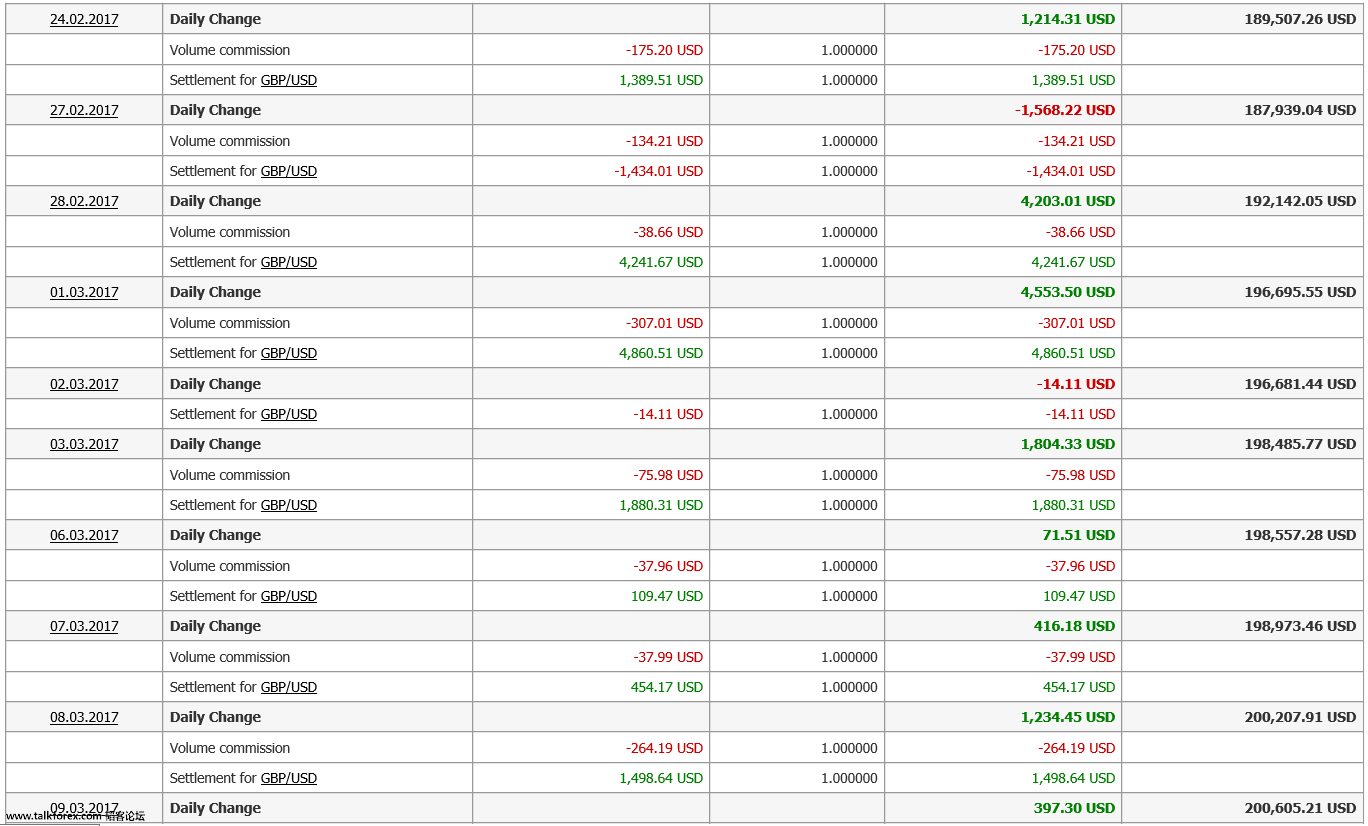
Task: Open the 07.03.2017 date link
Action: [x=84, y=626]
